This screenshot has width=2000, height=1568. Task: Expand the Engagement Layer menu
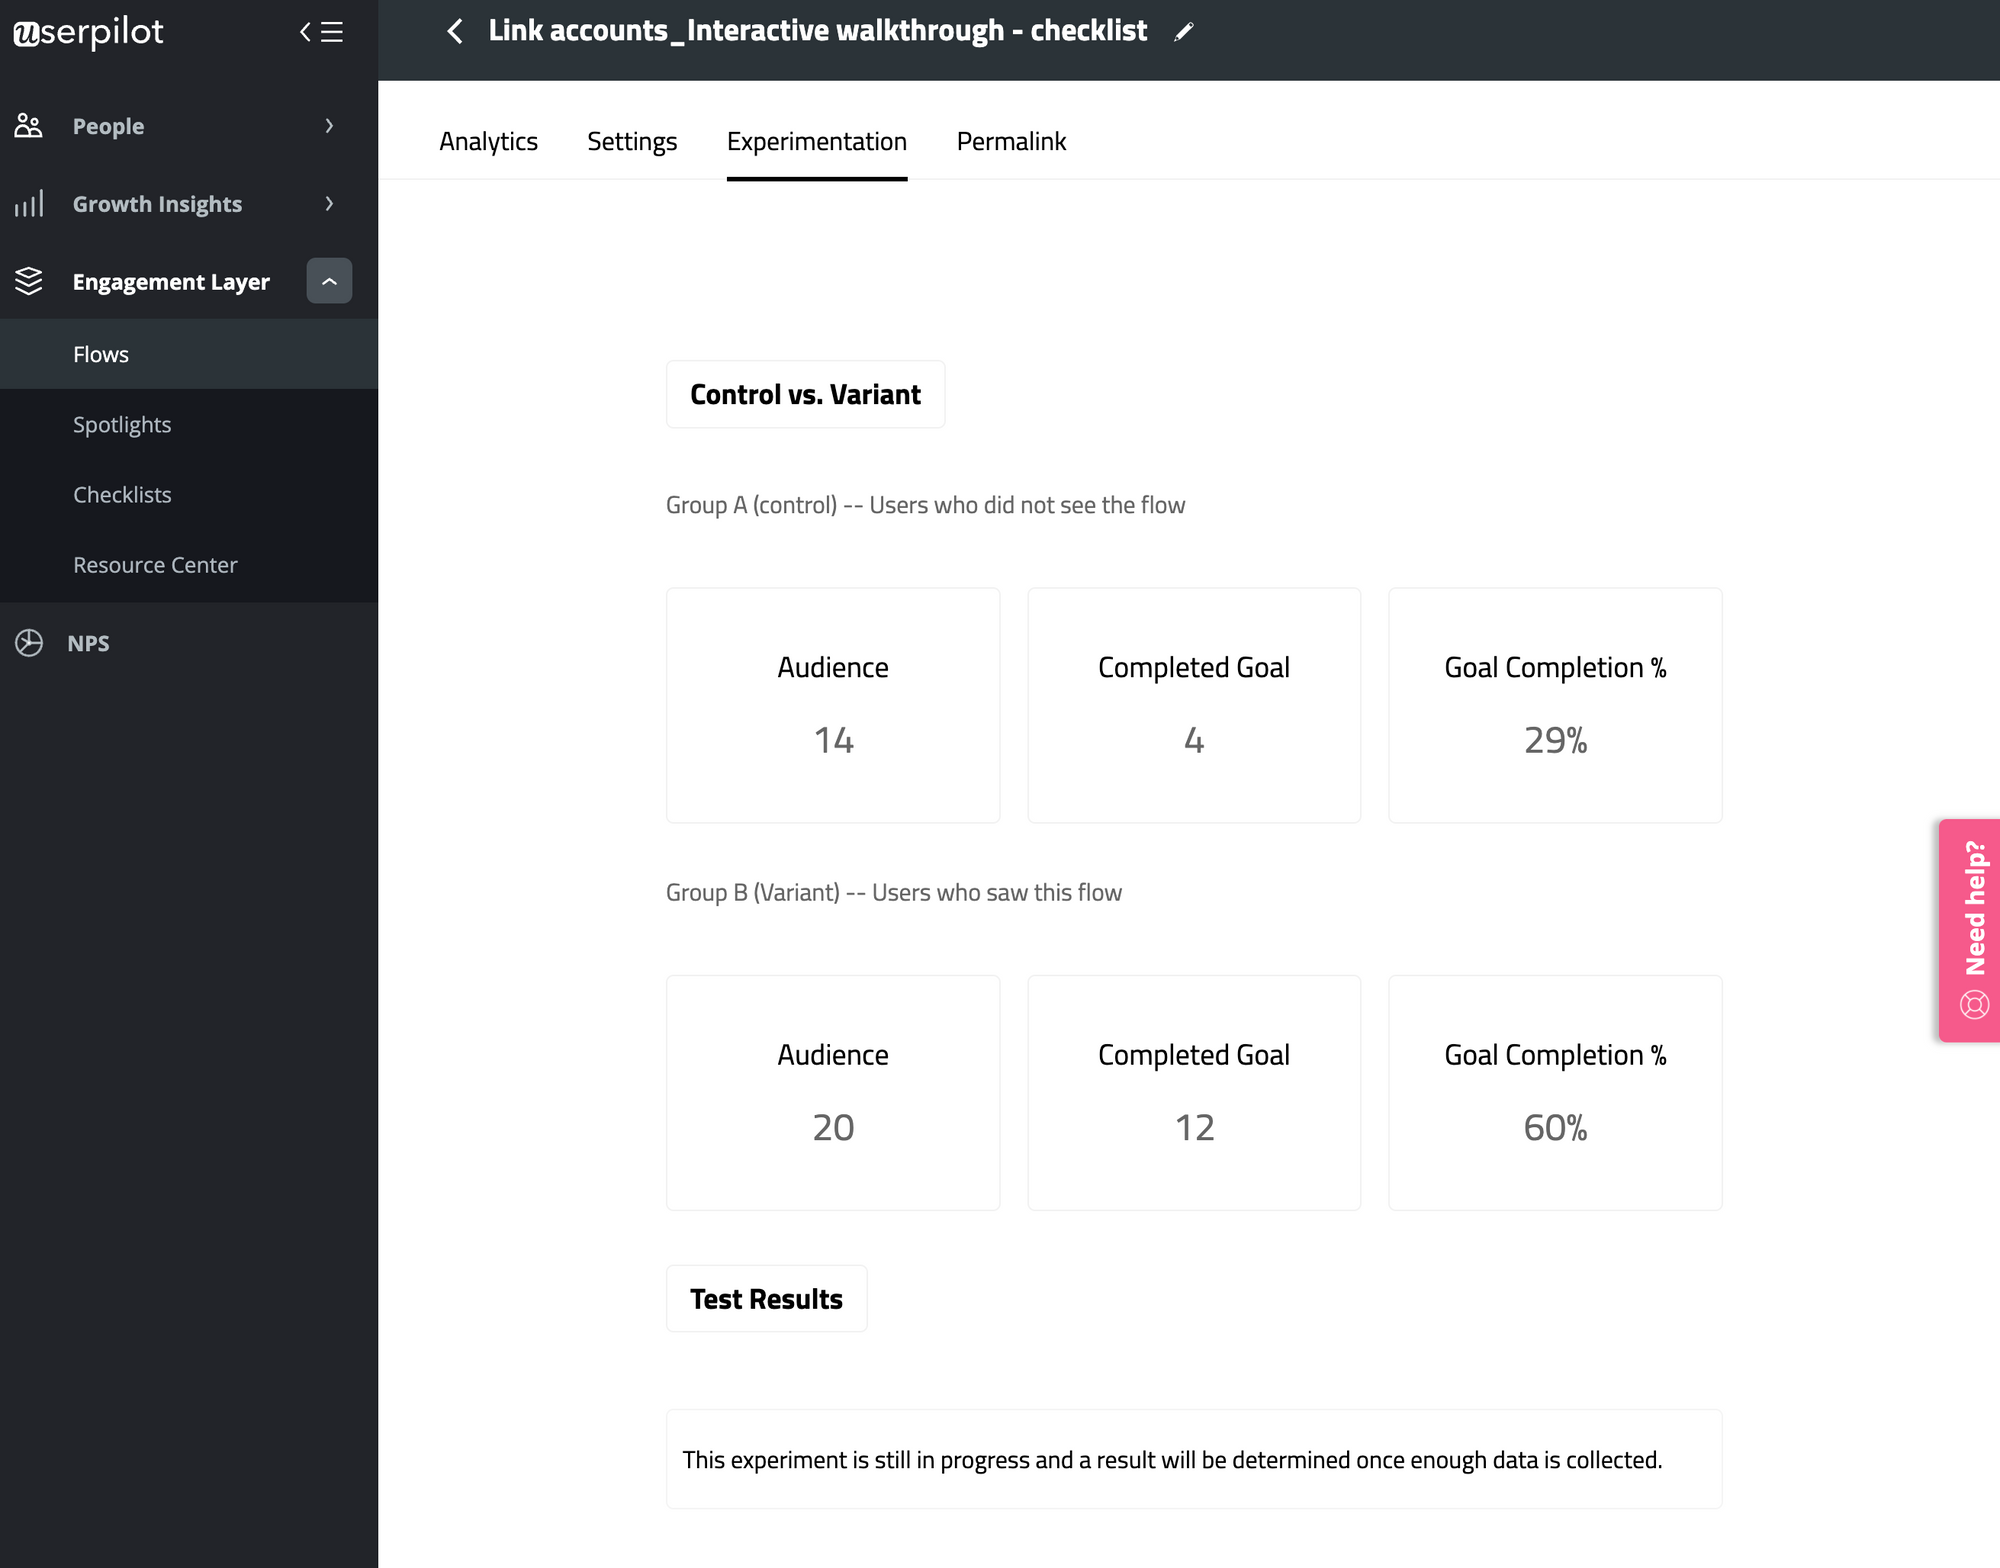328,281
